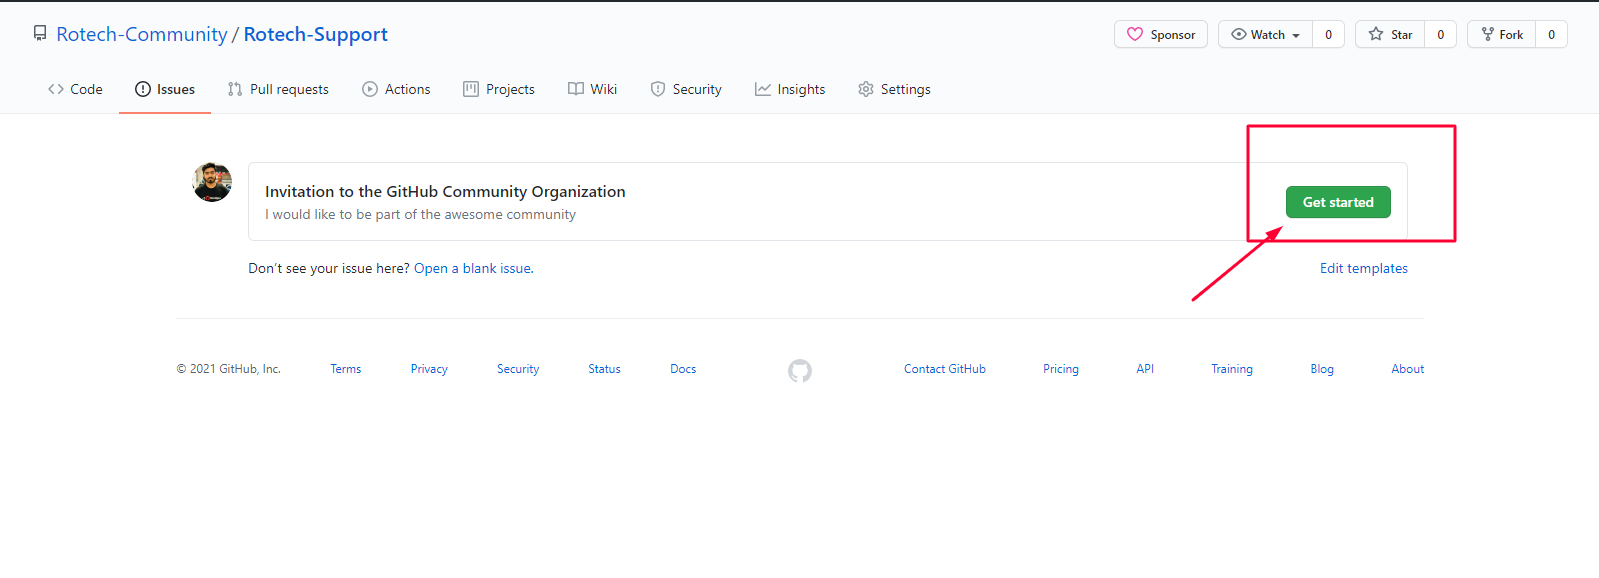Open the Settings gear tab
The height and width of the screenshot is (578, 1599).
point(894,89)
